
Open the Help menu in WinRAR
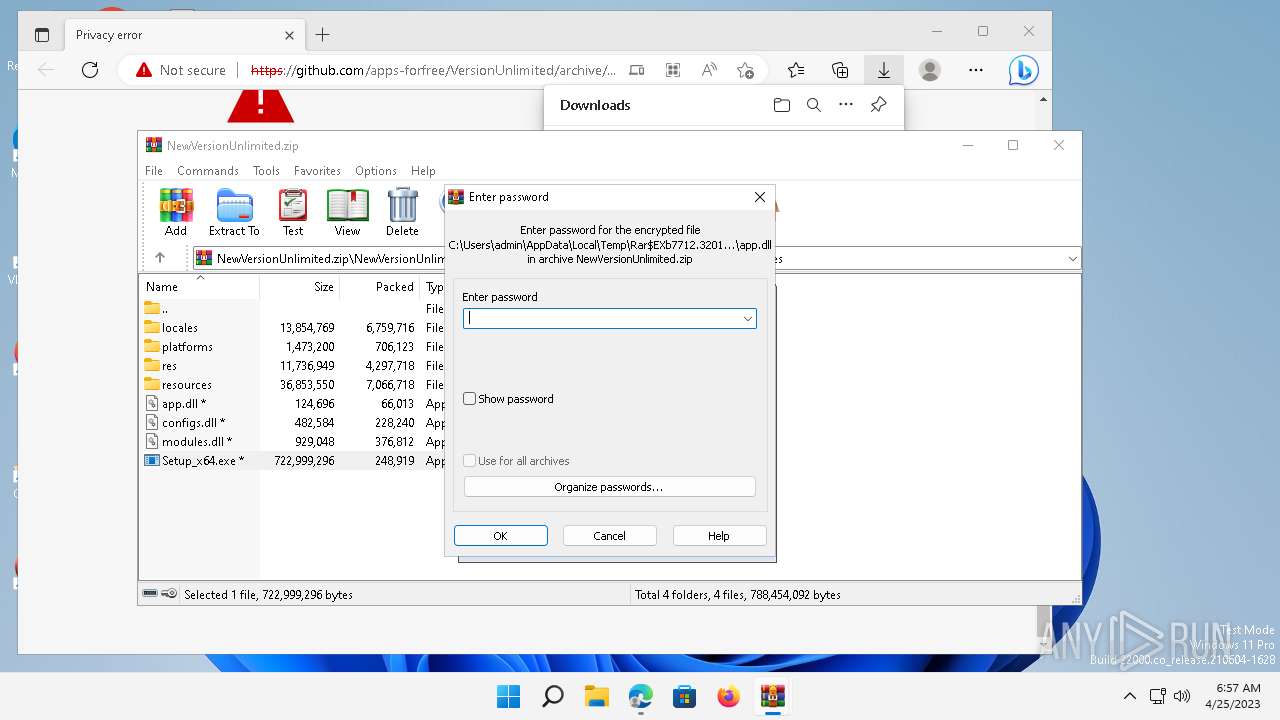pyautogui.click(x=423, y=171)
